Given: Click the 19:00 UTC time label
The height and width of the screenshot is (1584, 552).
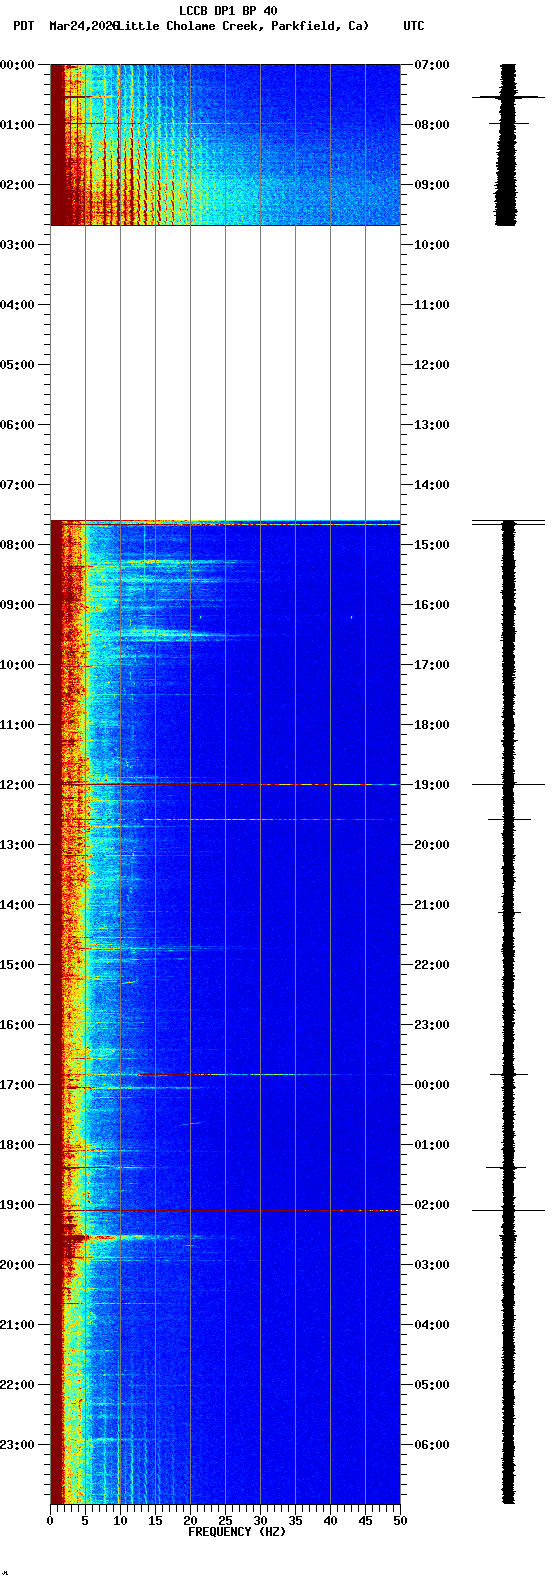Looking at the screenshot, I should coord(432,785).
